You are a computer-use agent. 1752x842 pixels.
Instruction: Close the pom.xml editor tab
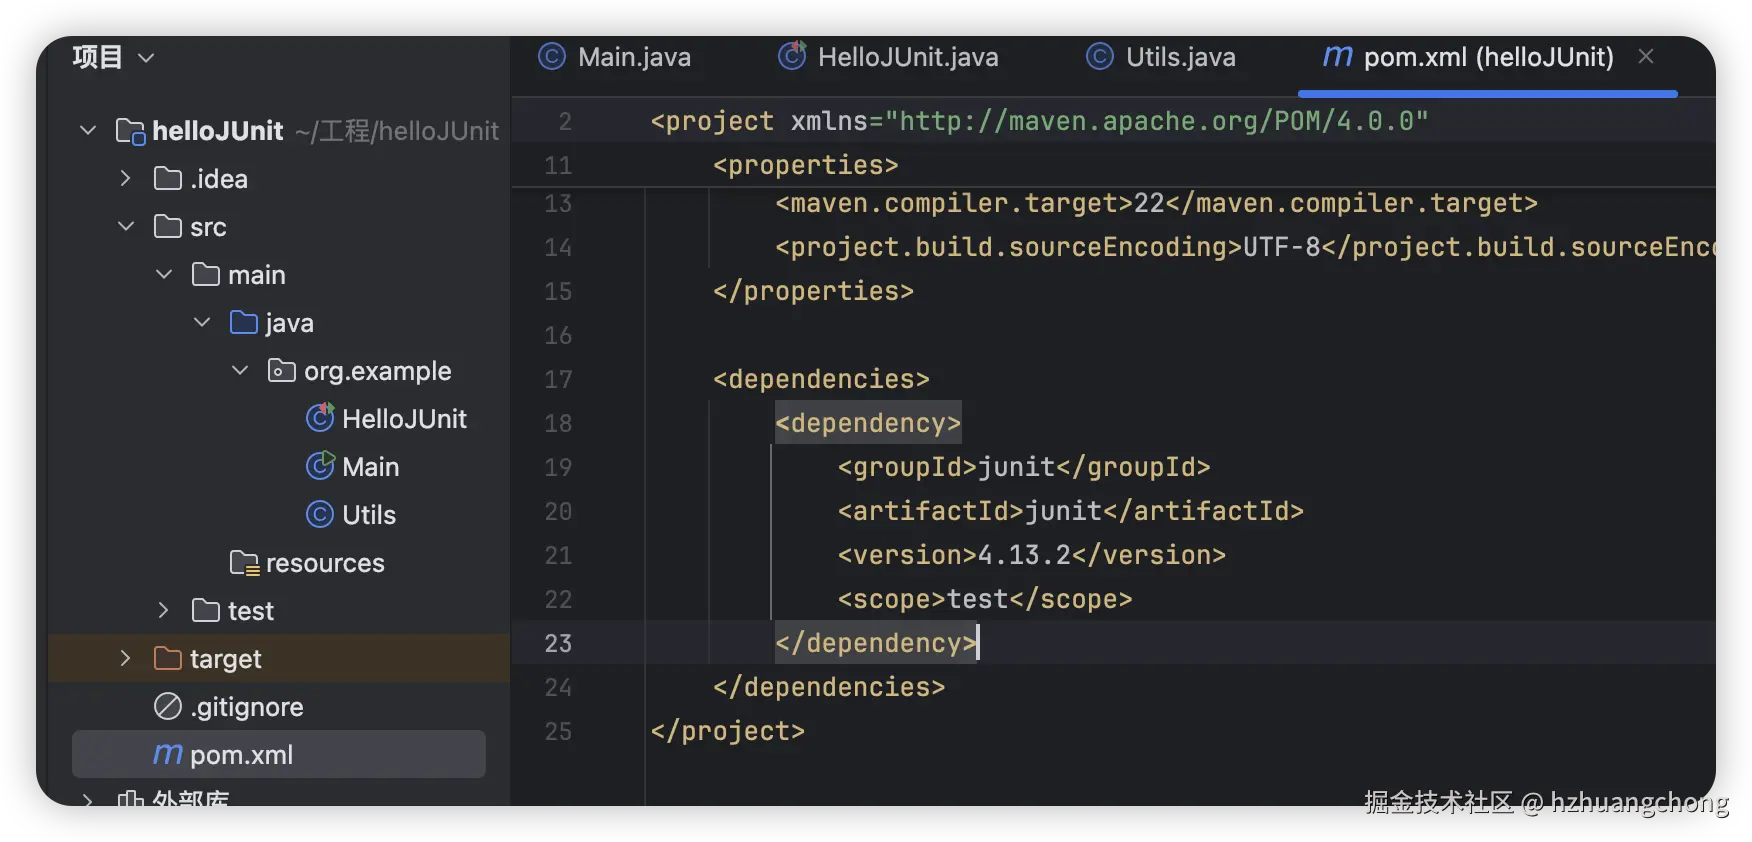click(x=1646, y=57)
